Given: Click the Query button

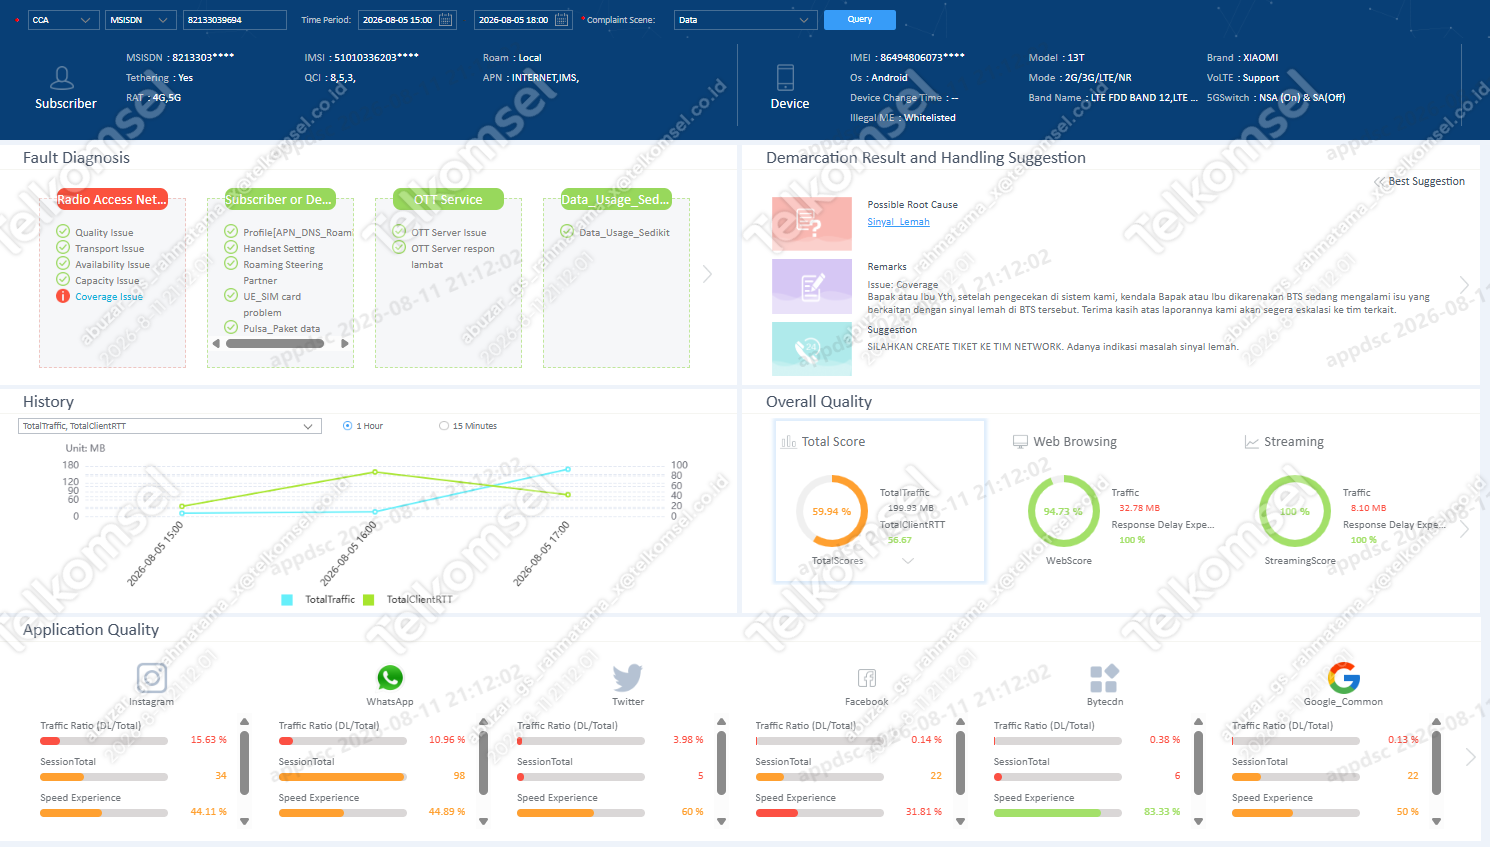Looking at the screenshot, I should tap(860, 20).
